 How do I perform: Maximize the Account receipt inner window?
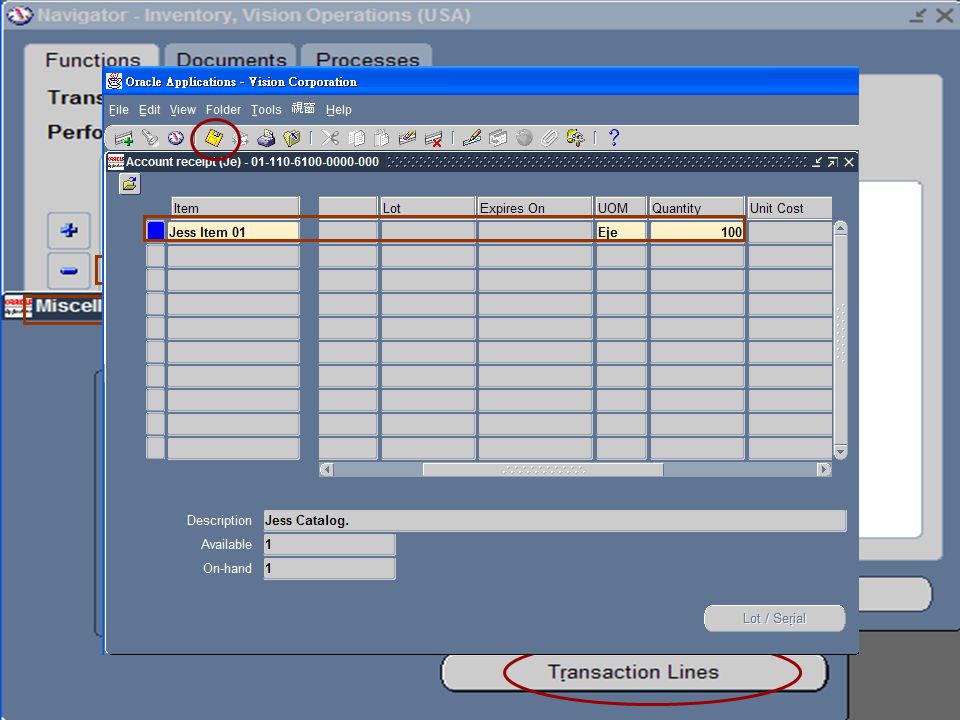833,162
